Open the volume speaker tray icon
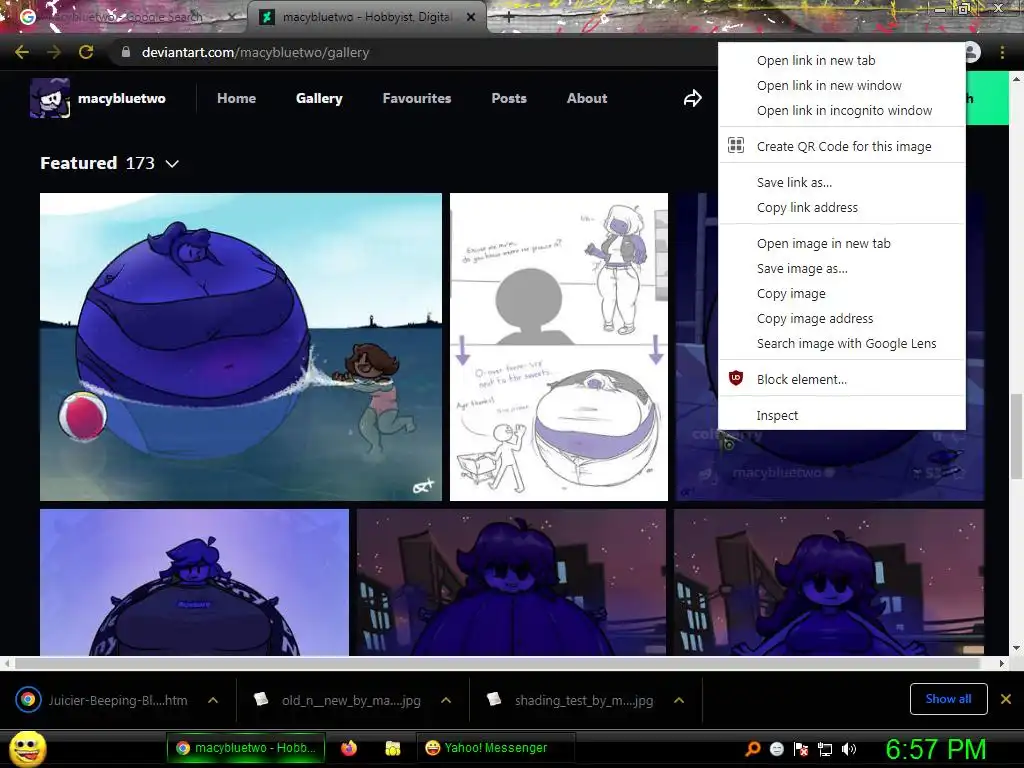1024x768 pixels. pos(849,749)
